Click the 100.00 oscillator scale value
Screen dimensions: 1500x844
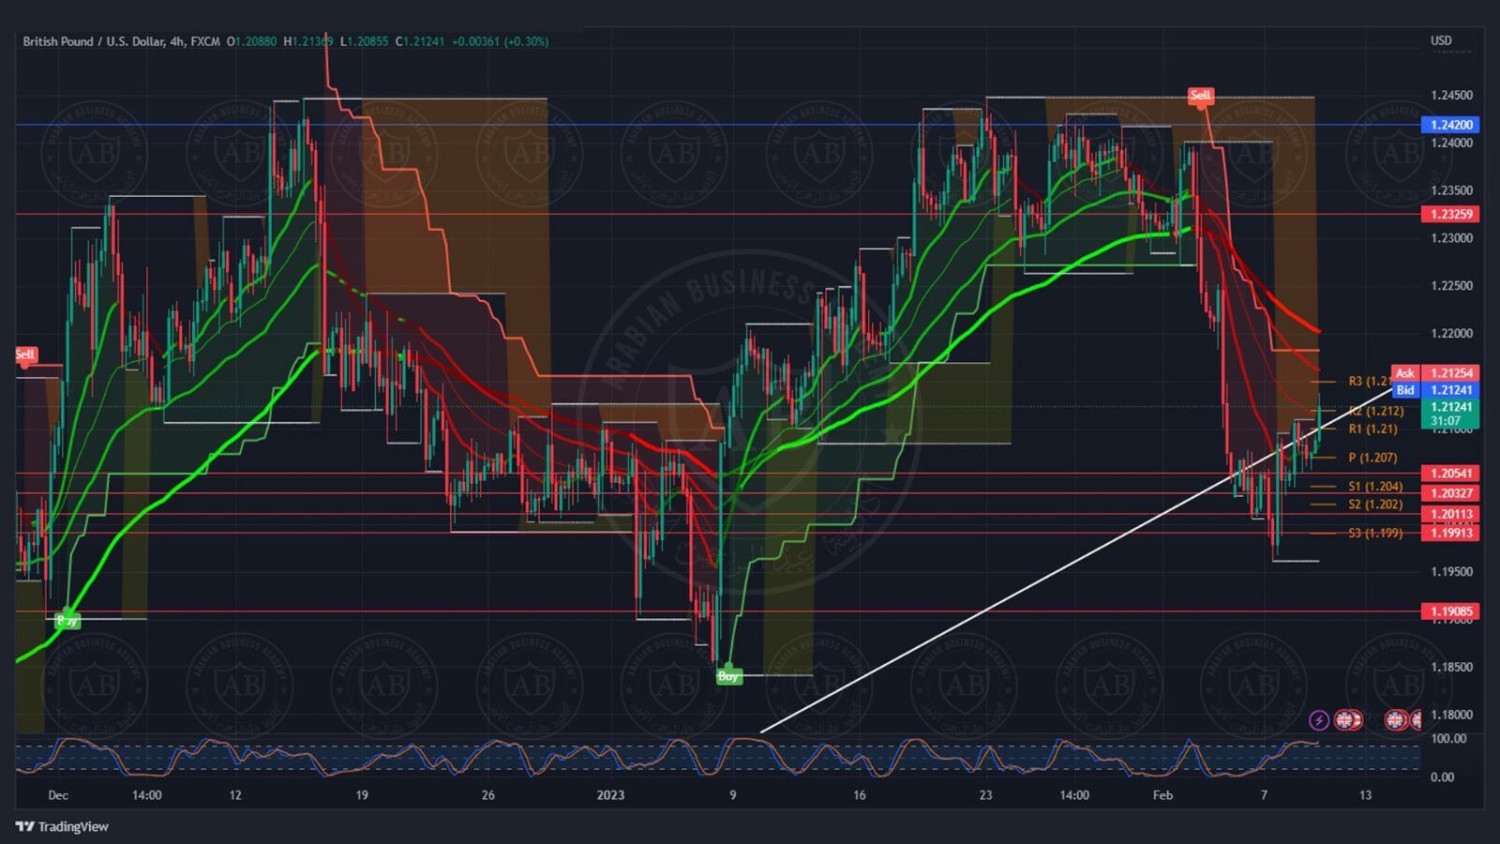1448,738
